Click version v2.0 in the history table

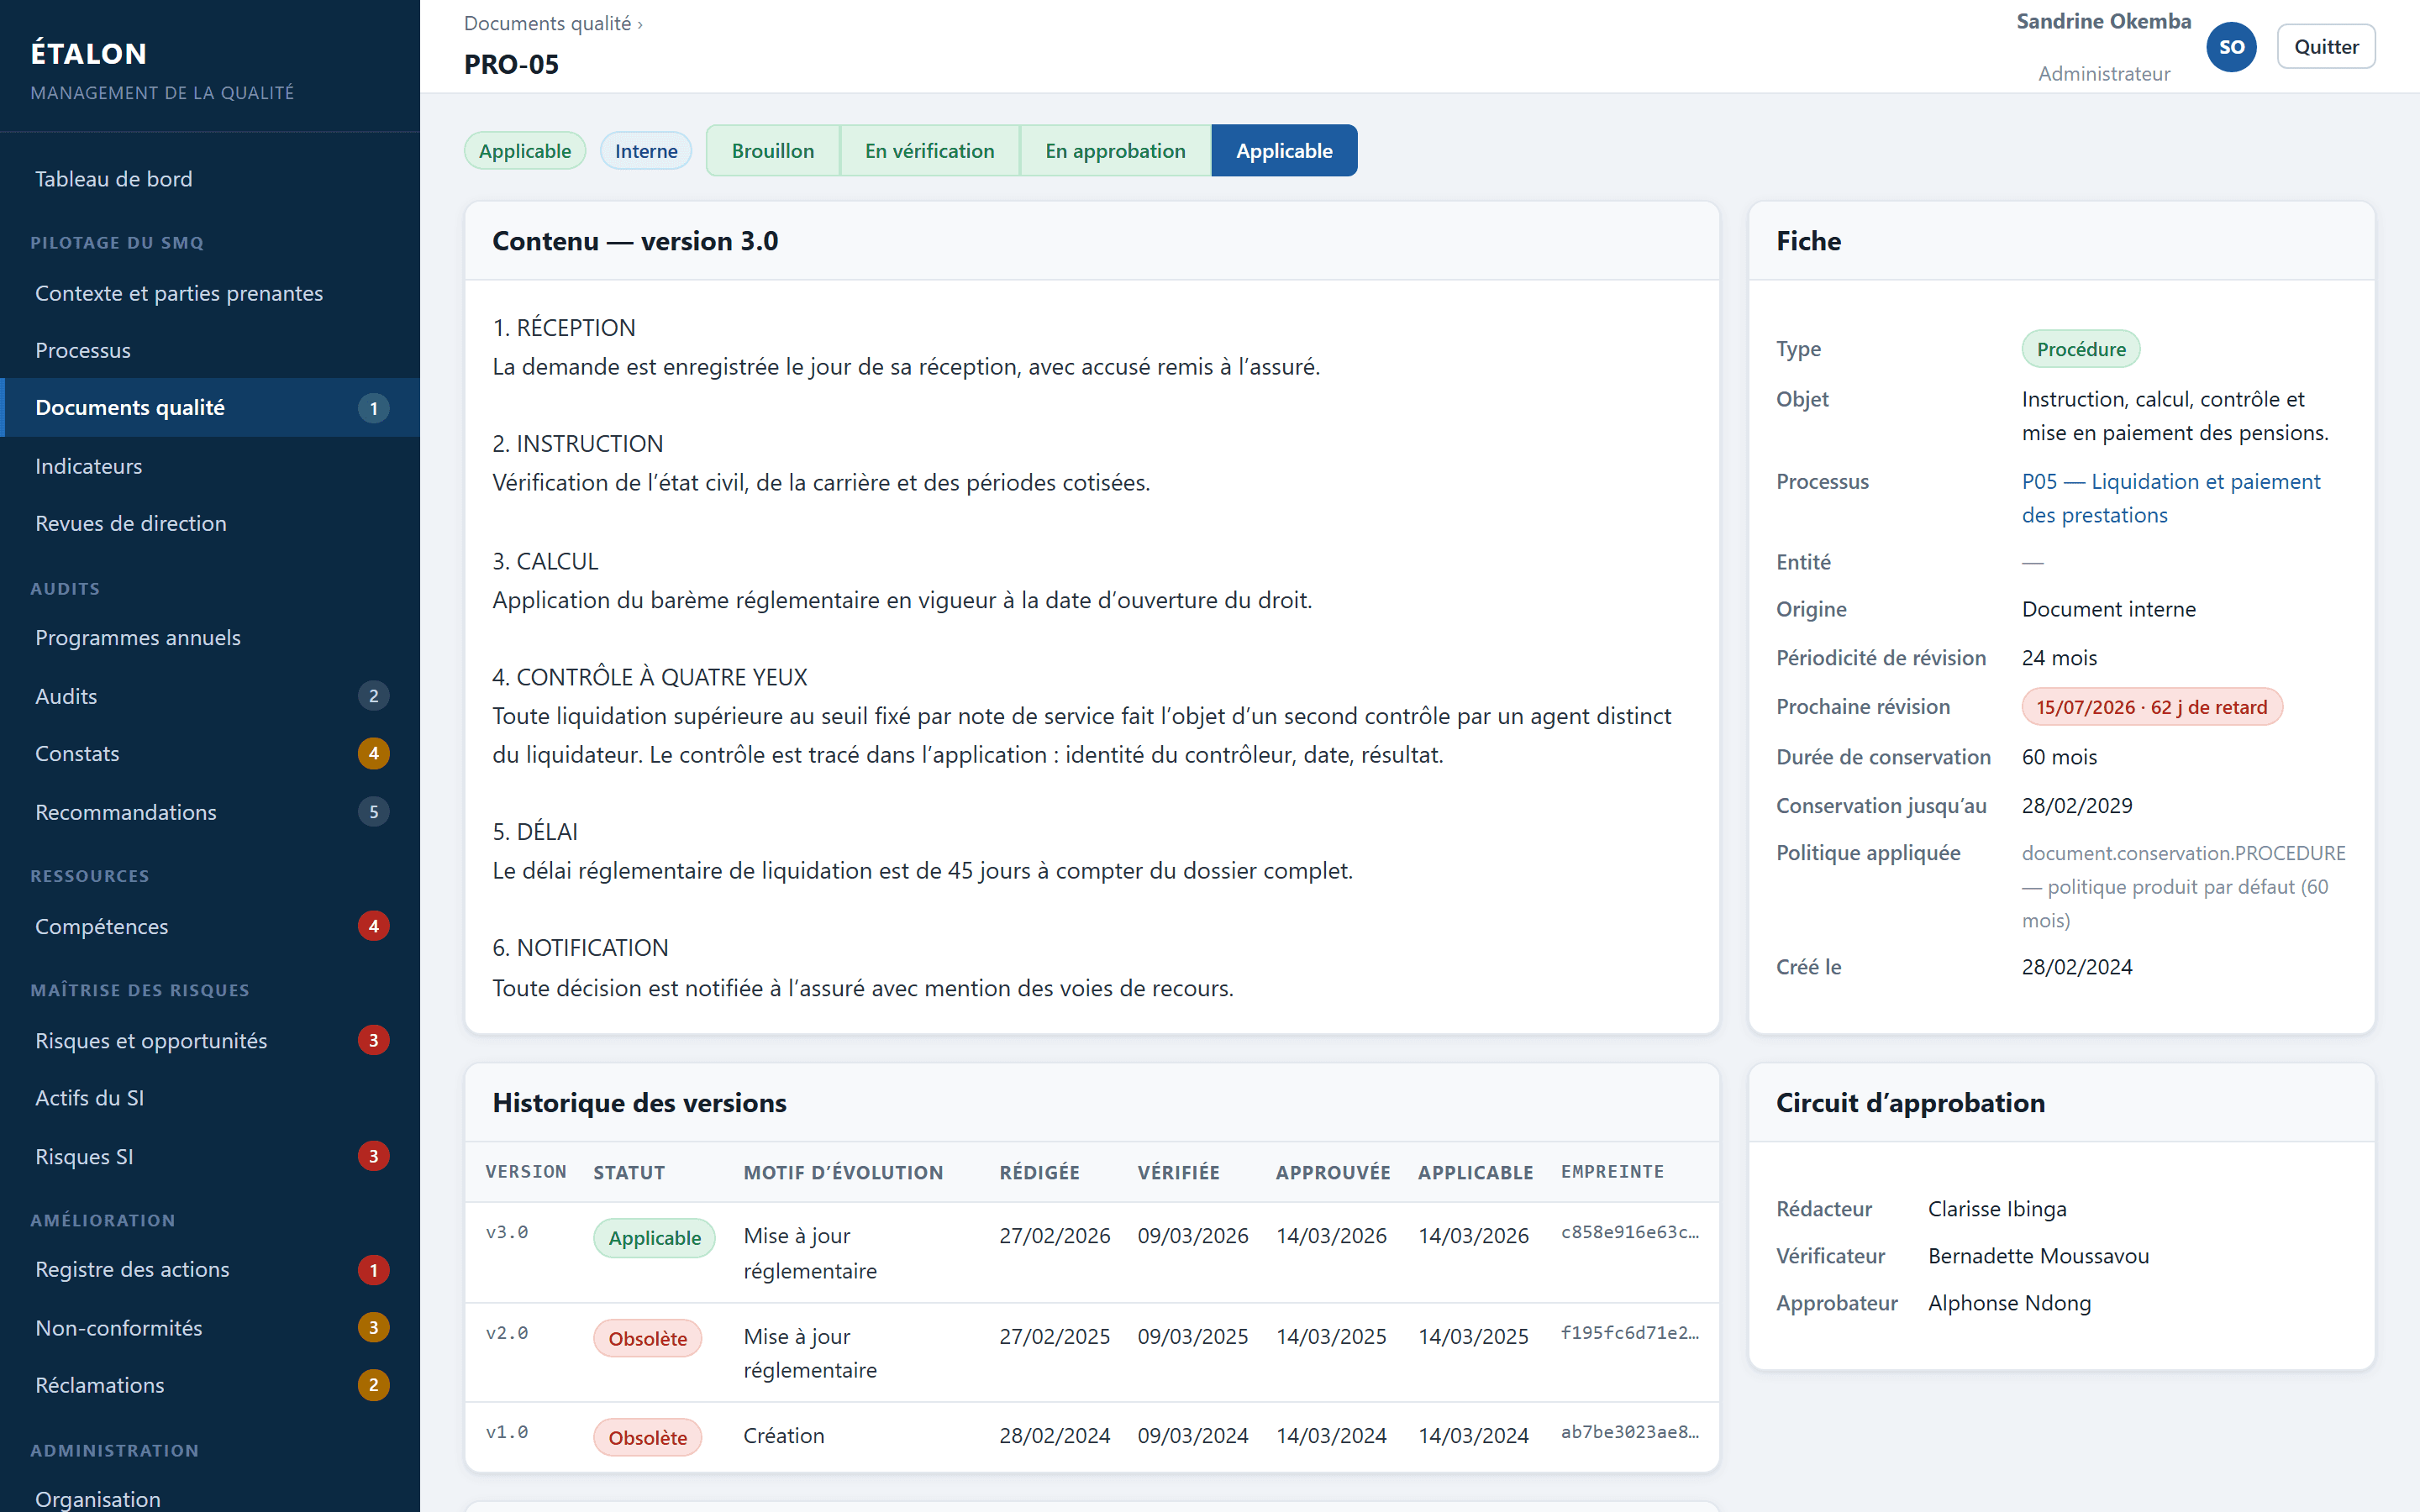click(x=507, y=1333)
